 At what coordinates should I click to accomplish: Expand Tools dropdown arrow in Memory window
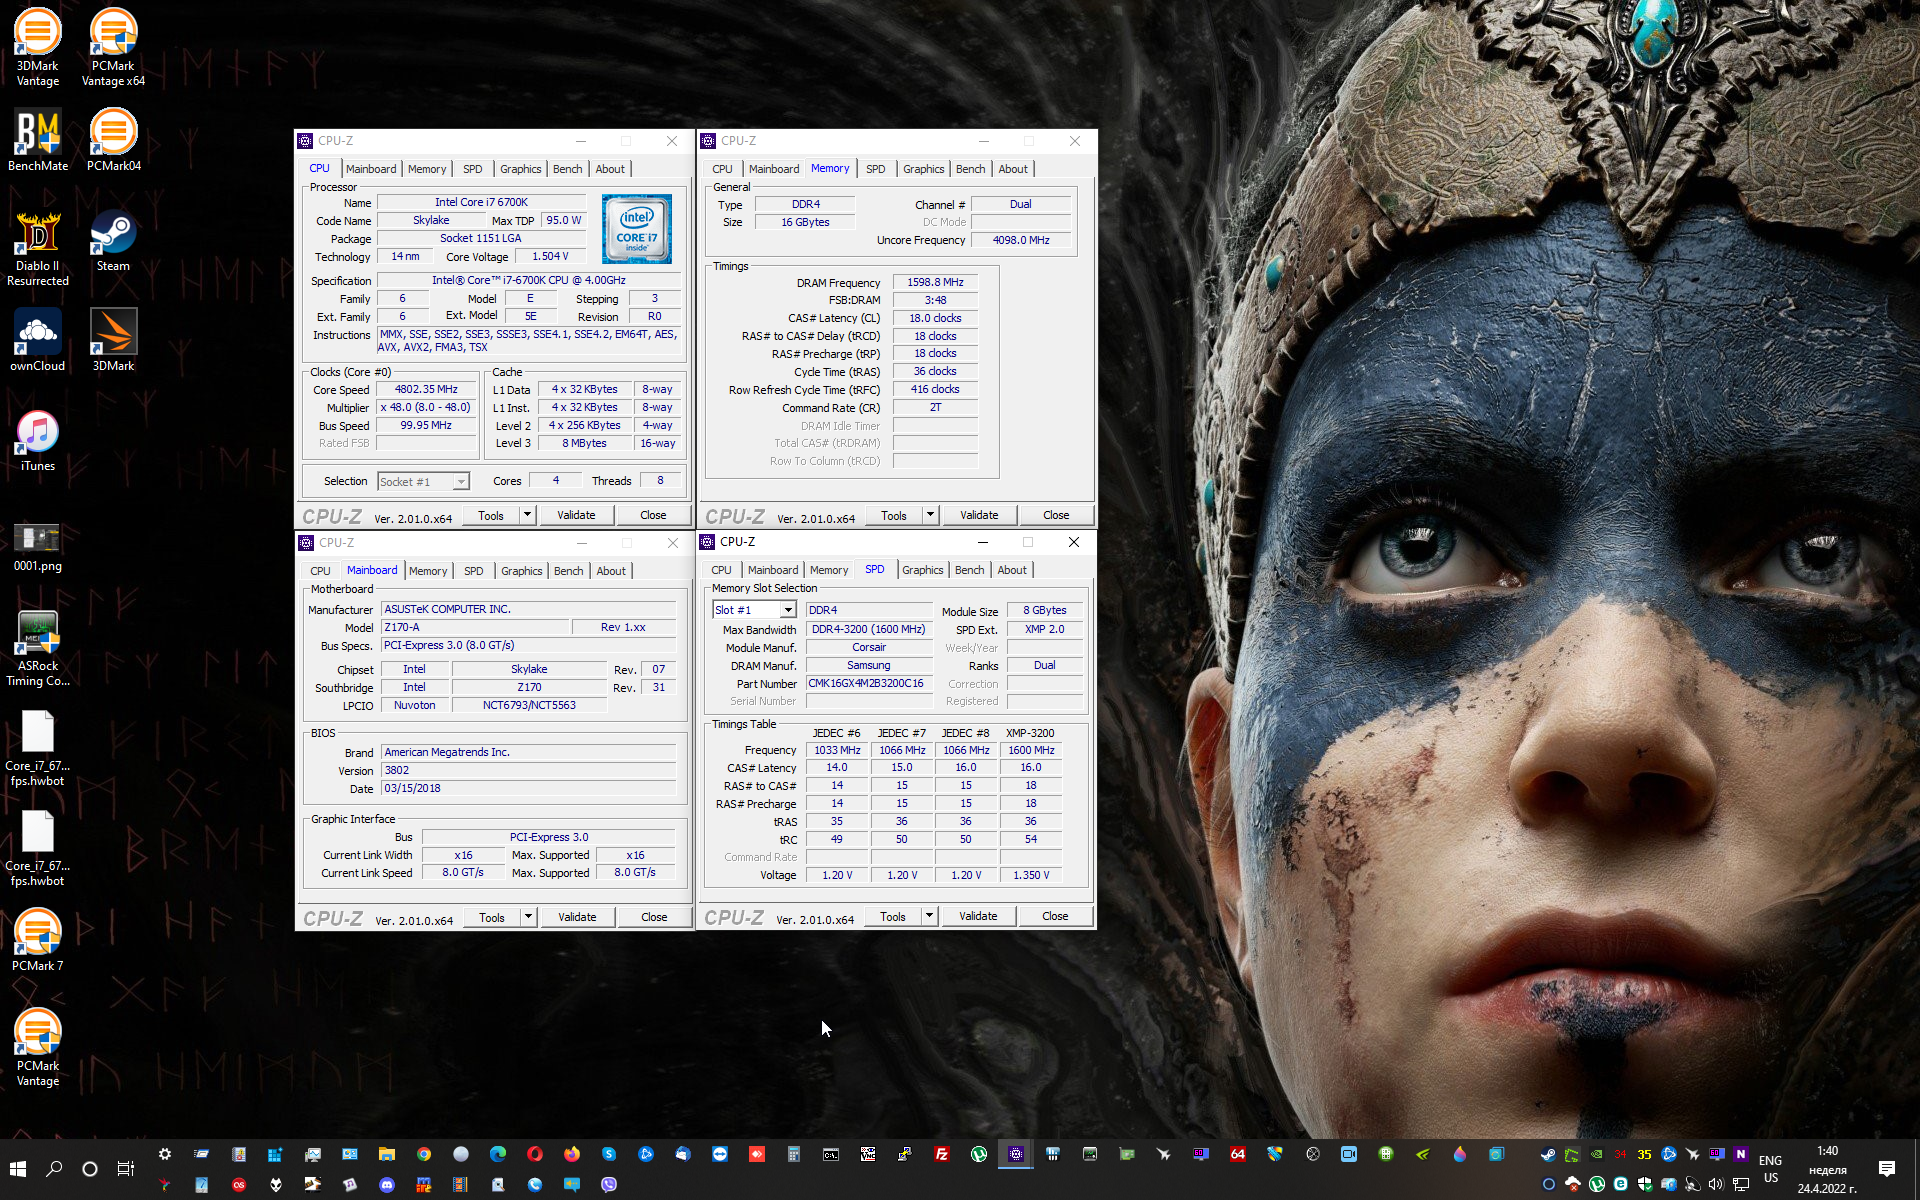pyautogui.click(x=930, y=515)
